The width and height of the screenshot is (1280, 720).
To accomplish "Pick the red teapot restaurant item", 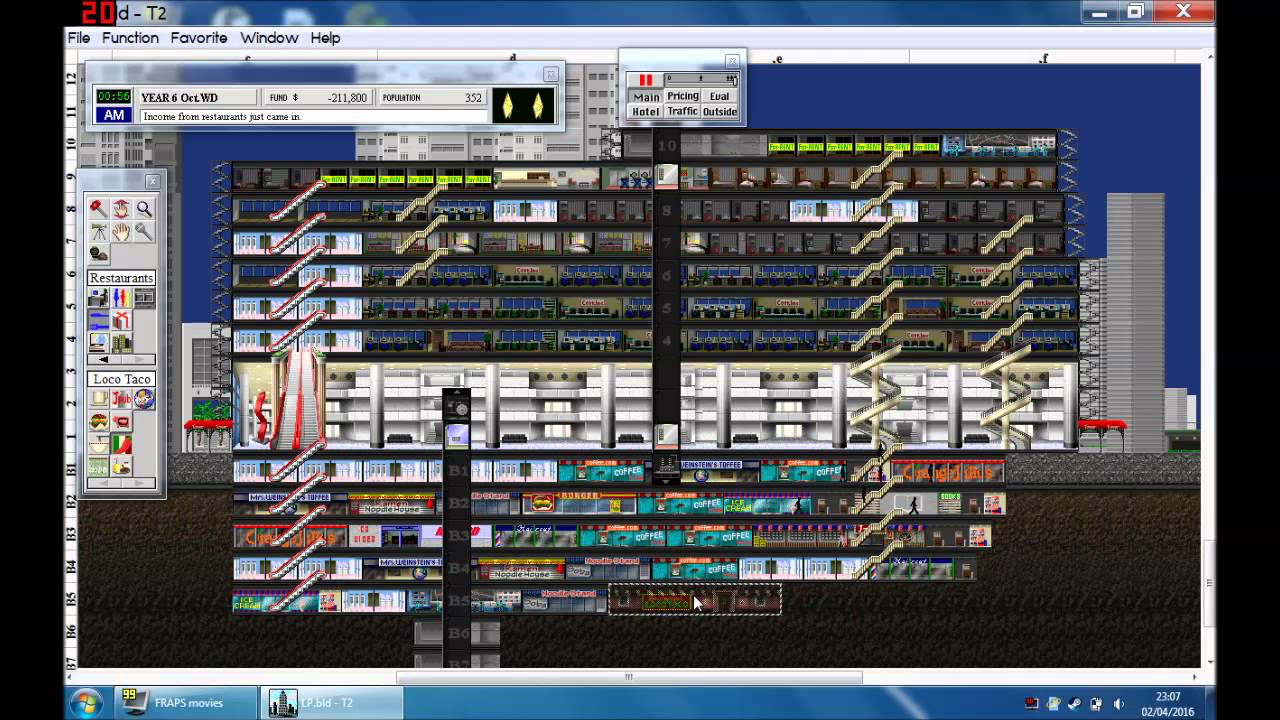I will pyautogui.click(x=121, y=420).
